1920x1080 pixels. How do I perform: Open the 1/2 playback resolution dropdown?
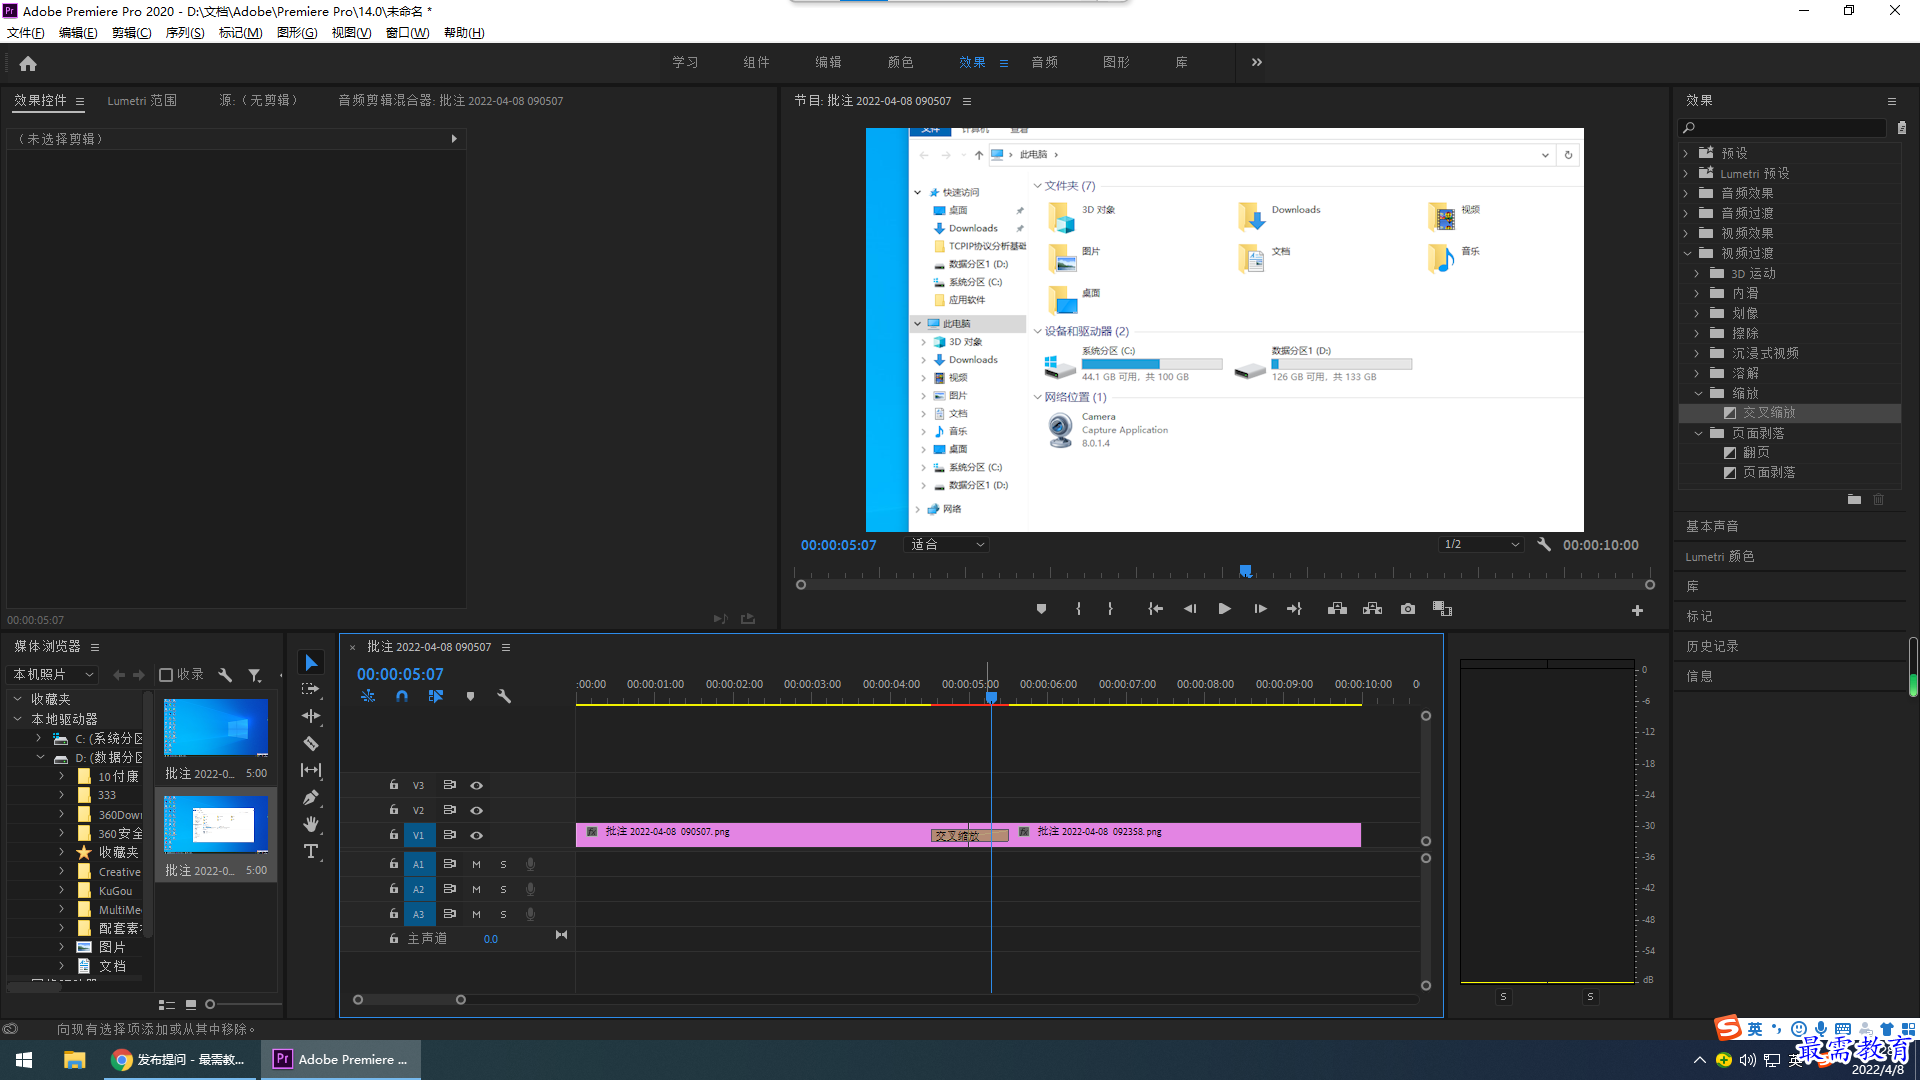(1481, 545)
